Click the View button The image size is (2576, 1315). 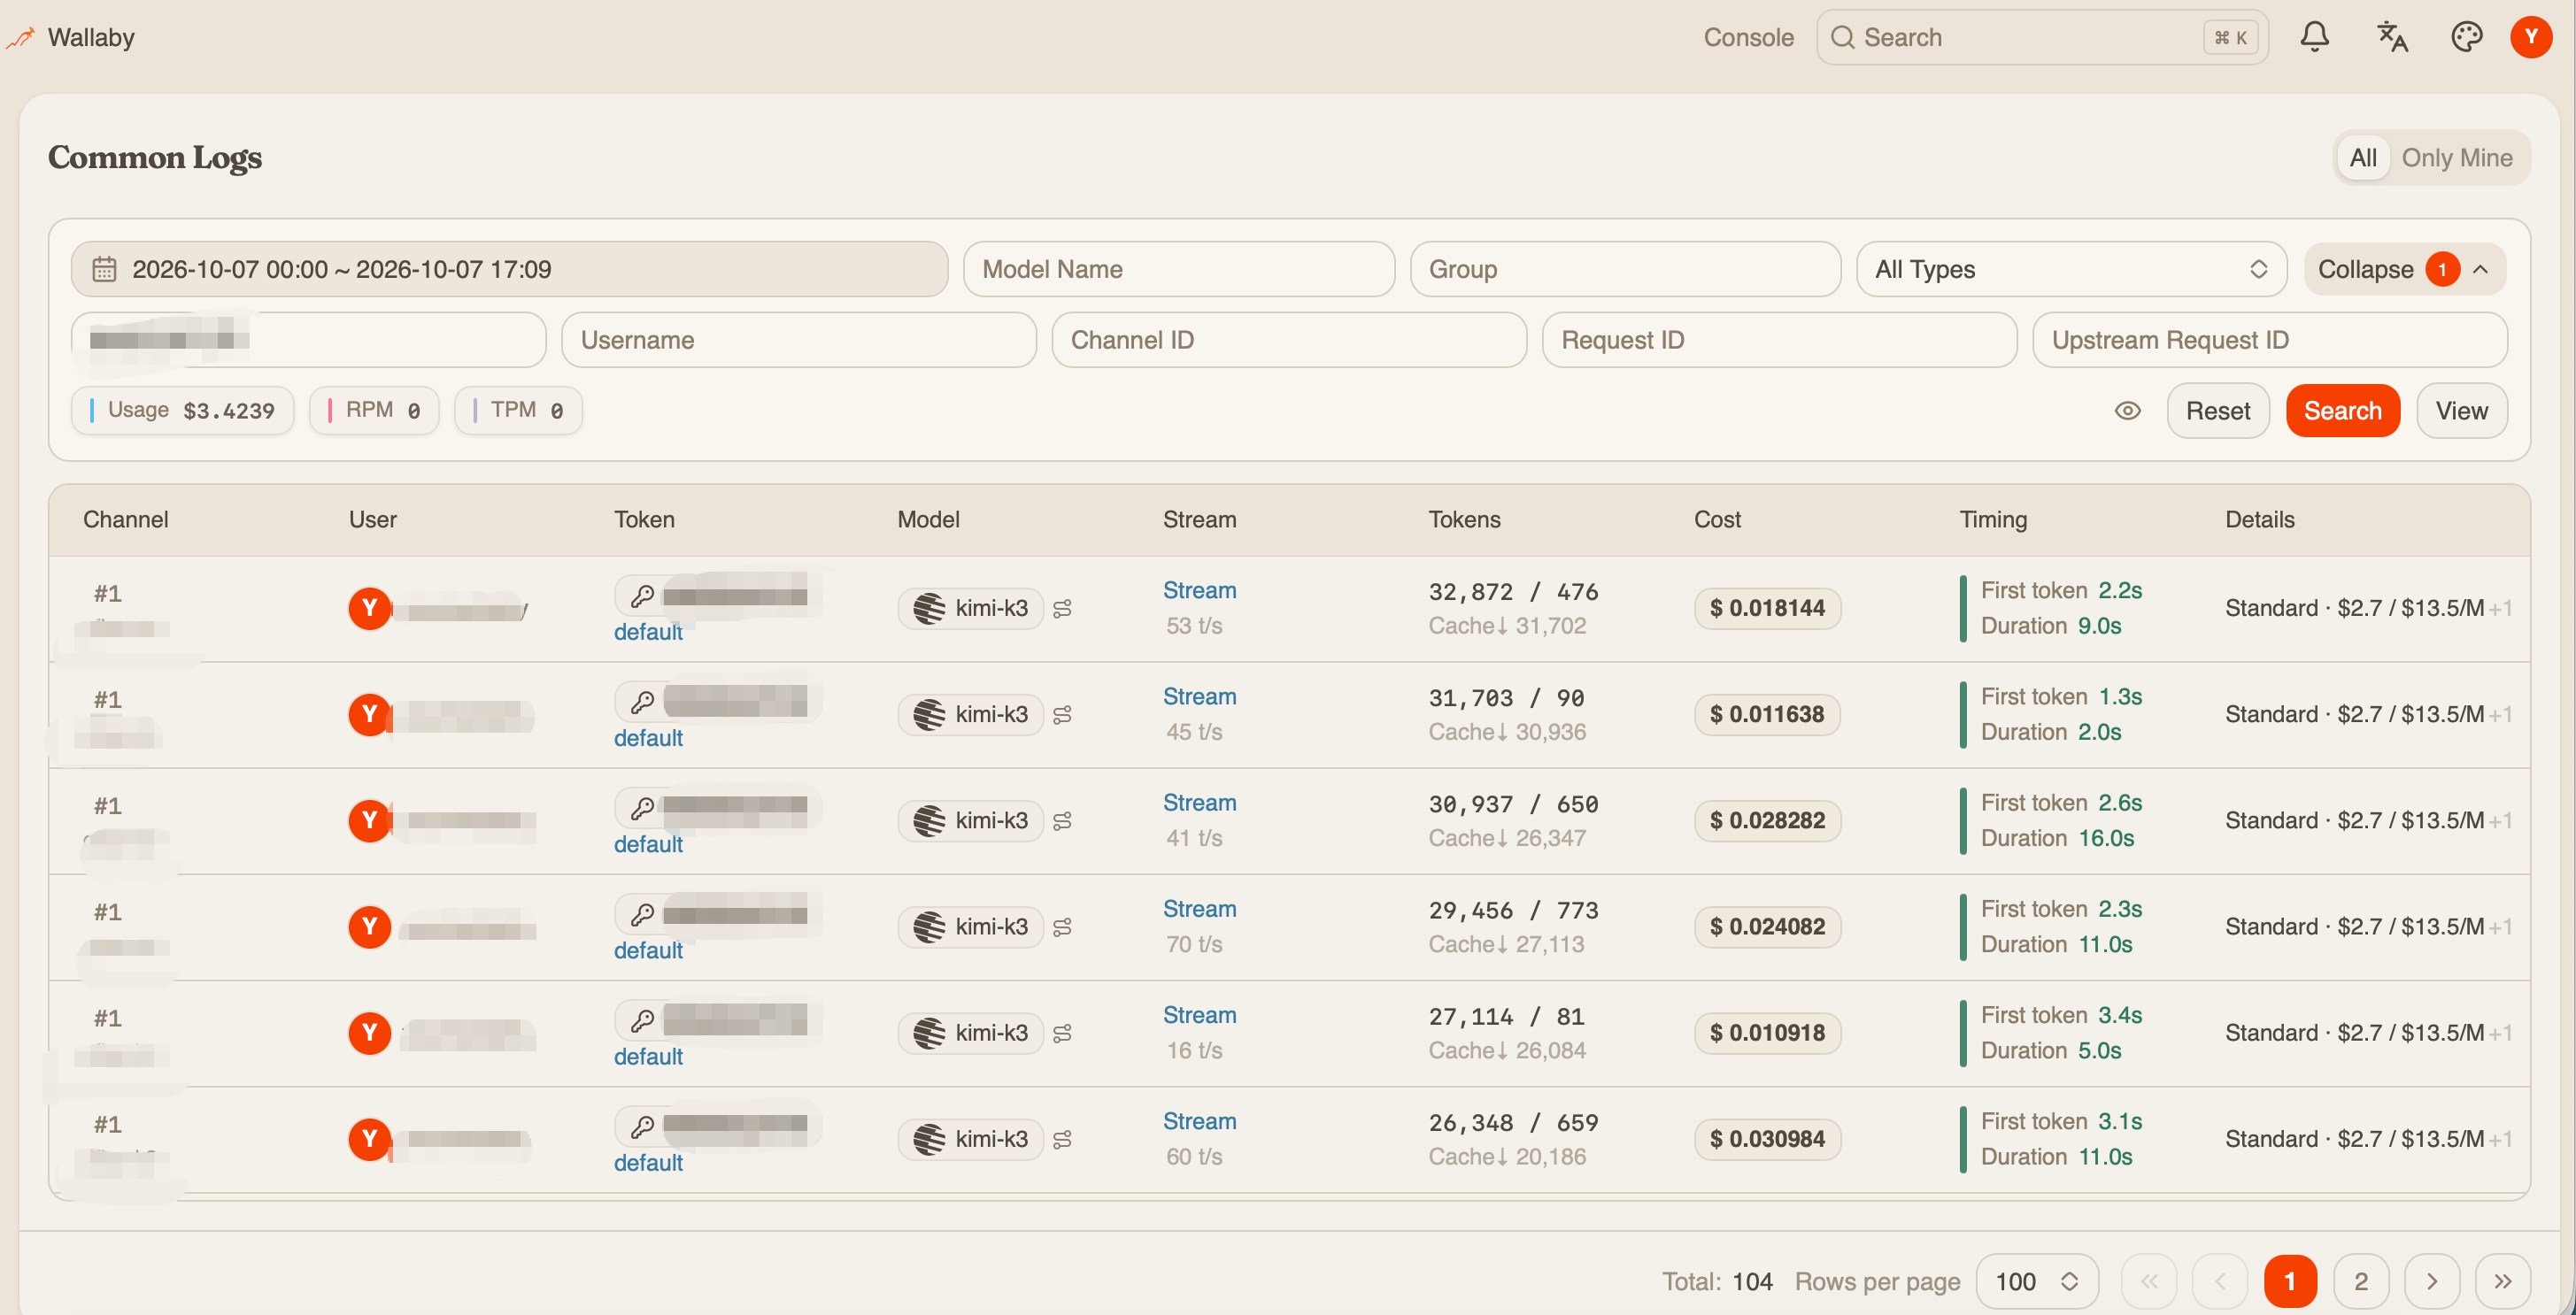2461,411
